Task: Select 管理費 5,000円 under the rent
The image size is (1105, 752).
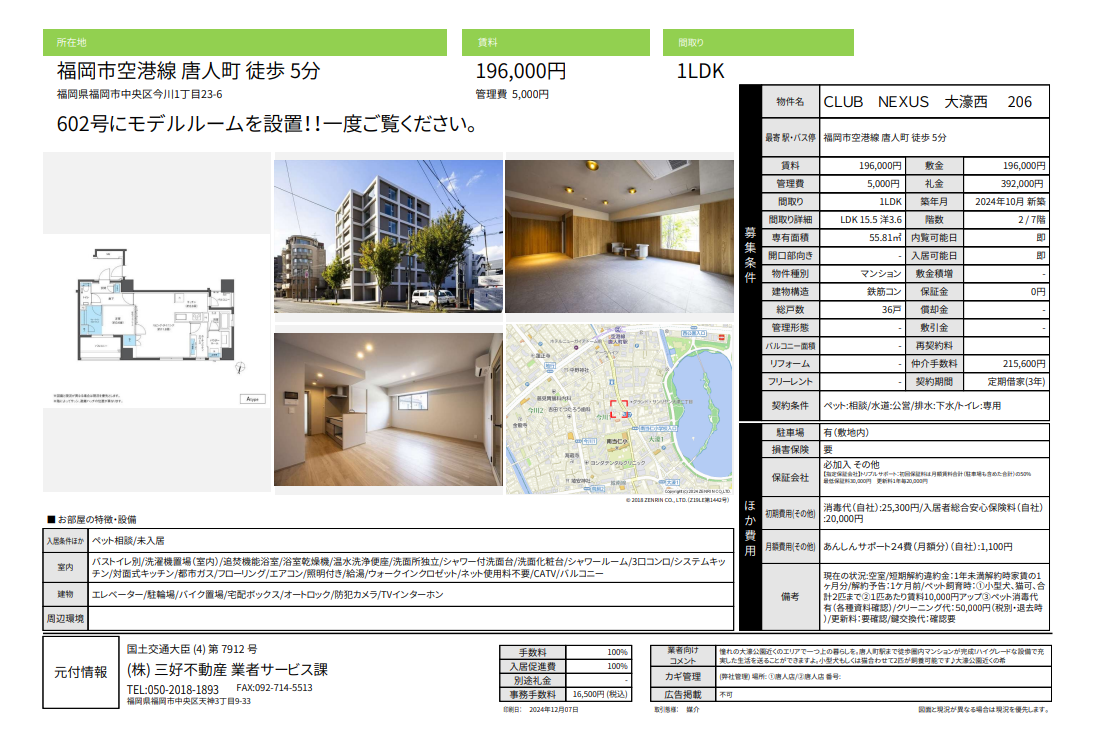Action: [512, 94]
